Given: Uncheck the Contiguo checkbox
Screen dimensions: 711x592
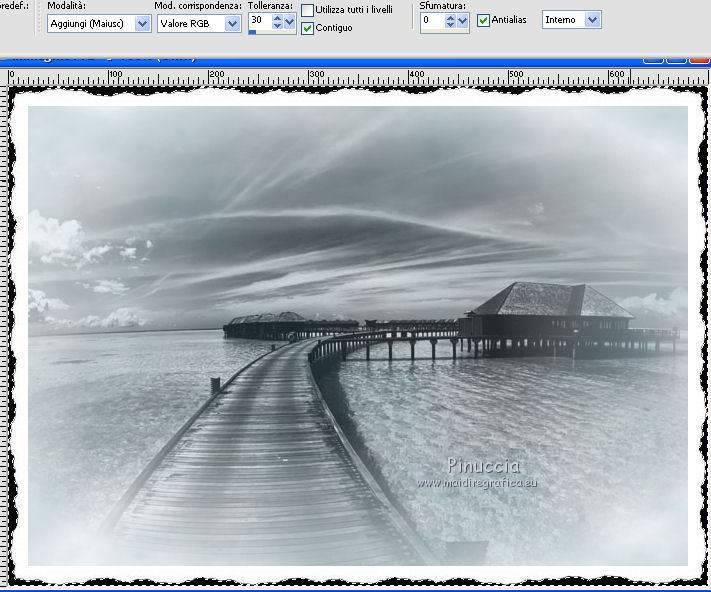Looking at the screenshot, I should [307, 28].
